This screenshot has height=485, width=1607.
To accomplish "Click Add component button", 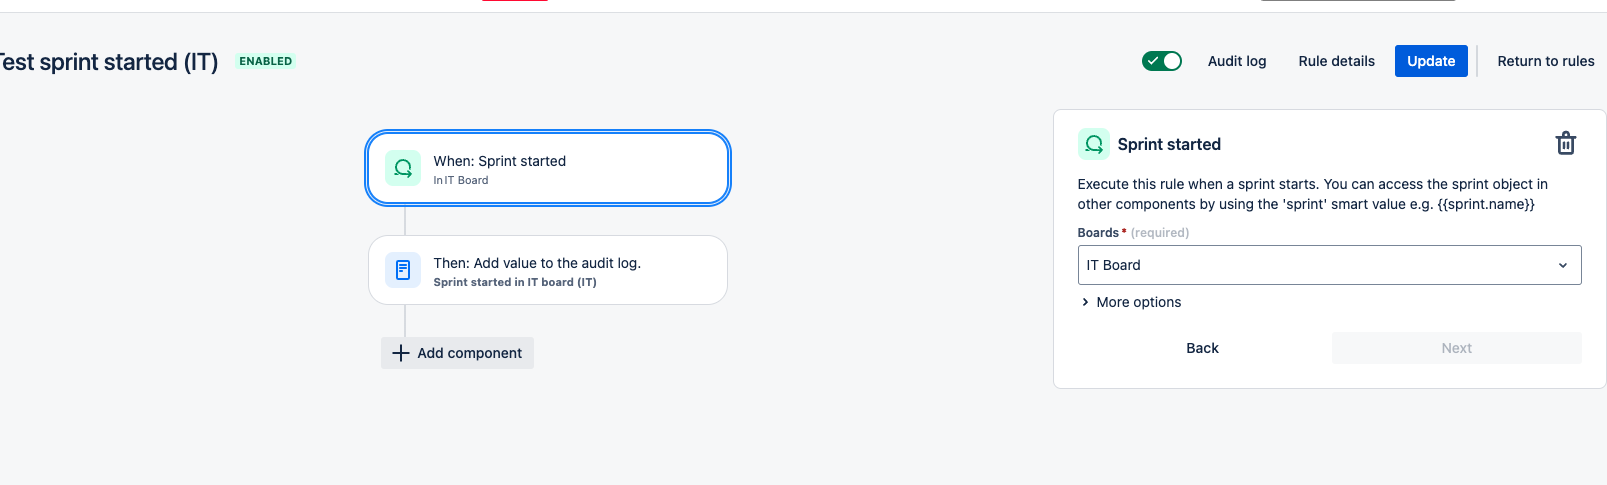I will (457, 353).
